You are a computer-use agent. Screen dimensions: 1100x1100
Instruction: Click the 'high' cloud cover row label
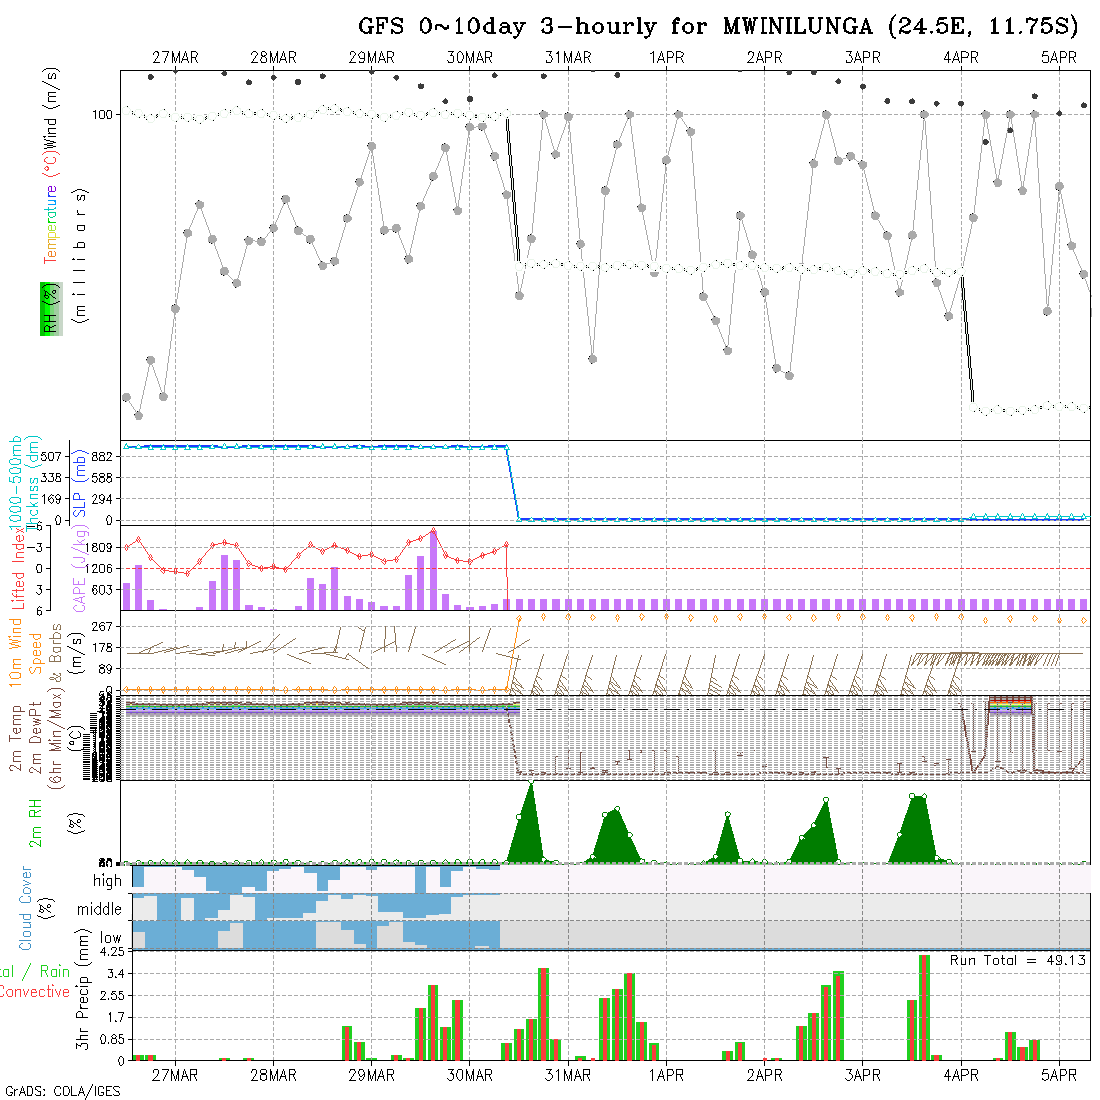point(107,881)
